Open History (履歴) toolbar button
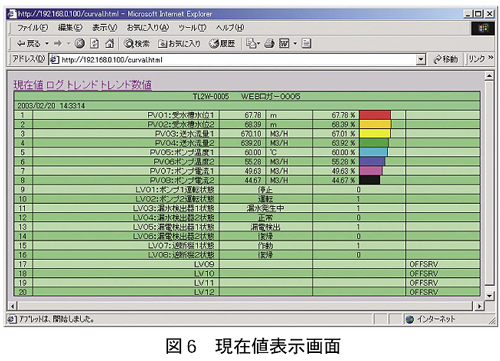 [222, 44]
